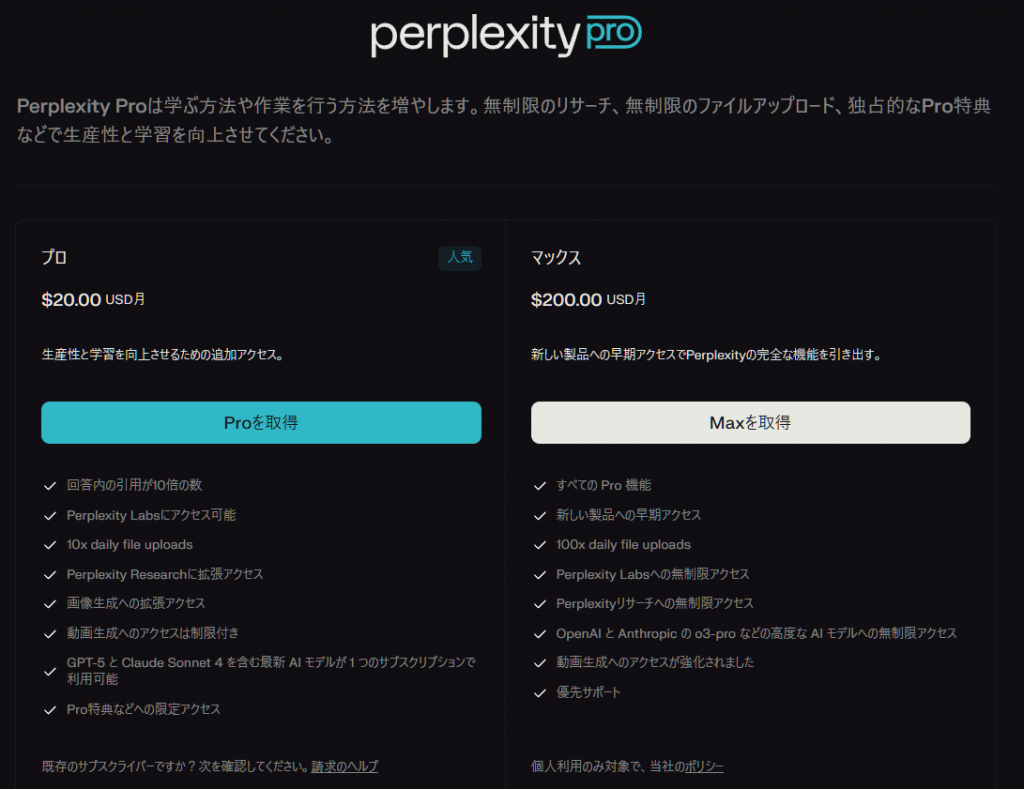Click checkmark beside Pro特典などへの限定アクセス
Screen dimensions: 1024x789
pyautogui.click(x=49, y=710)
